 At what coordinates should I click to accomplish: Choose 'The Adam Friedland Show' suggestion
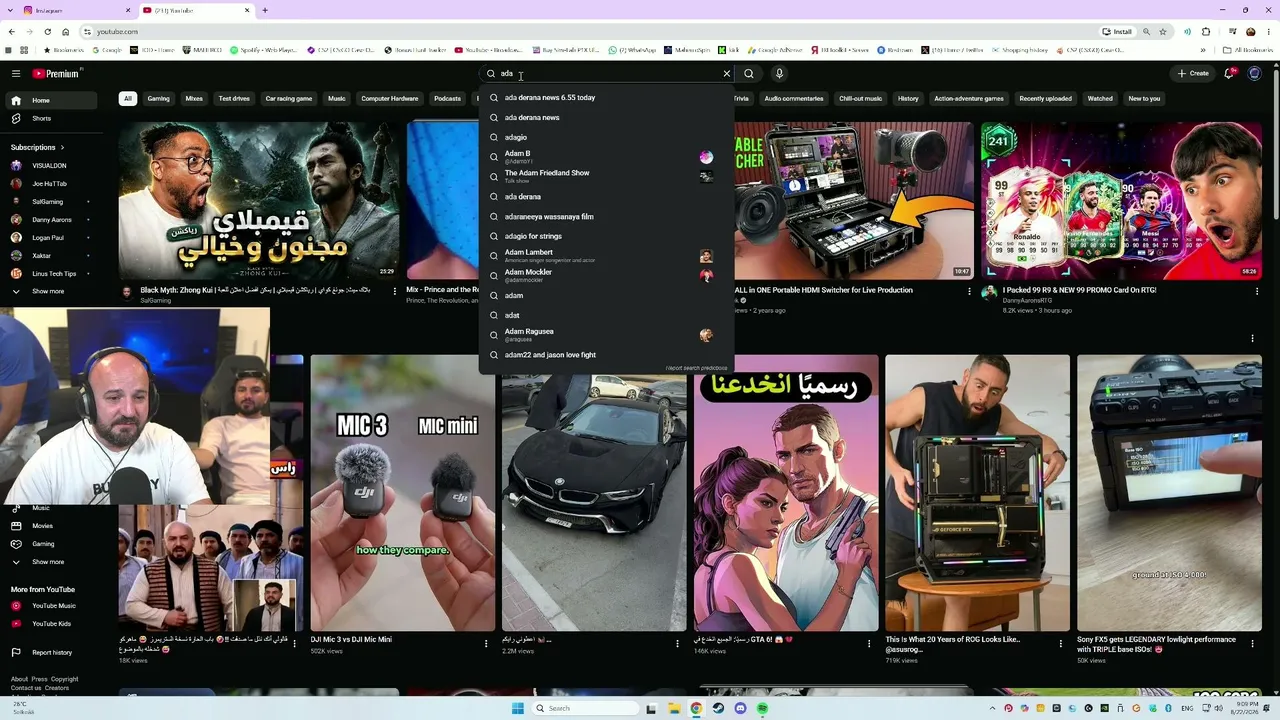point(606,176)
